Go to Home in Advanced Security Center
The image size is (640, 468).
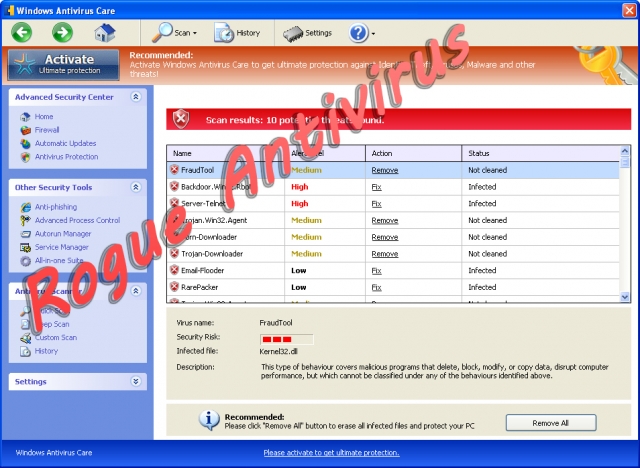tap(44, 117)
